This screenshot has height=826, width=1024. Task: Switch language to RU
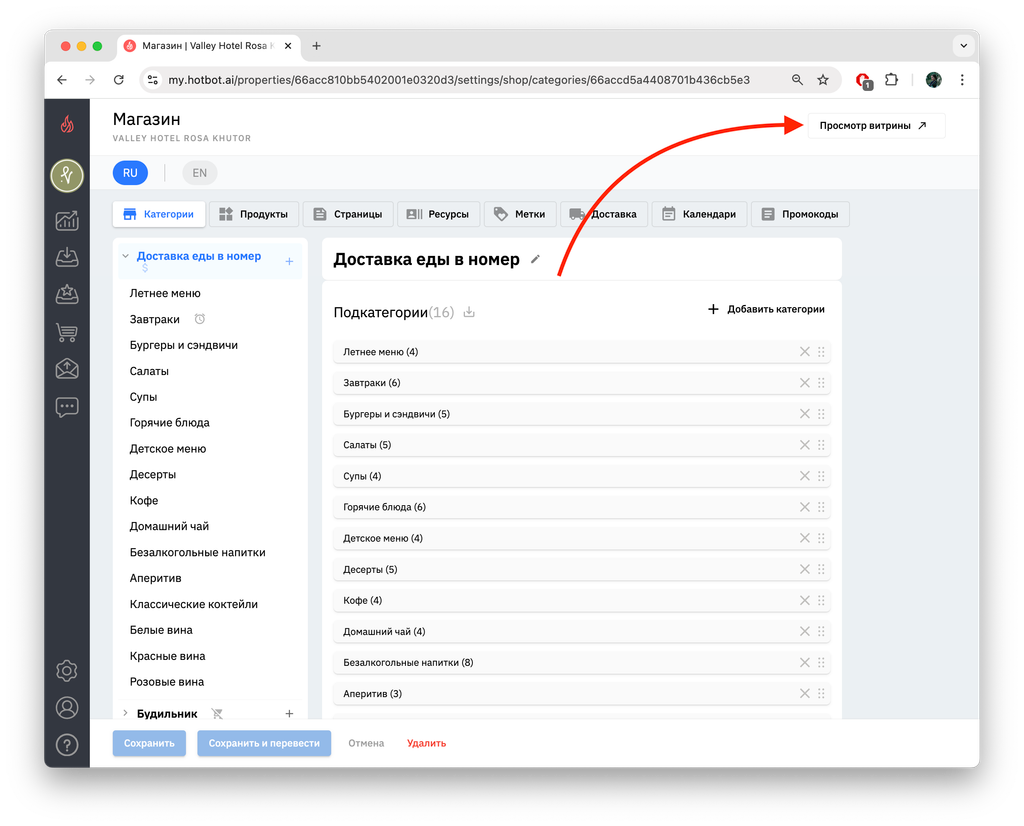pos(130,173)
